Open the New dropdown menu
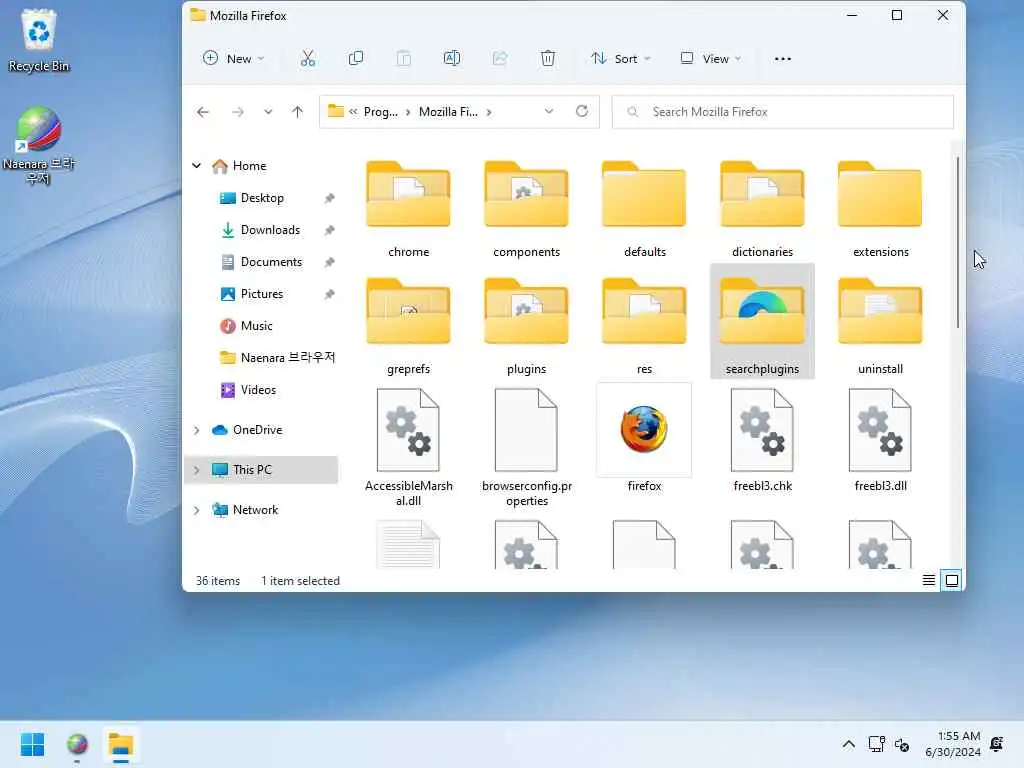Image resolution: width=1024 pixels, height=768 pixels. coord(233,59)
